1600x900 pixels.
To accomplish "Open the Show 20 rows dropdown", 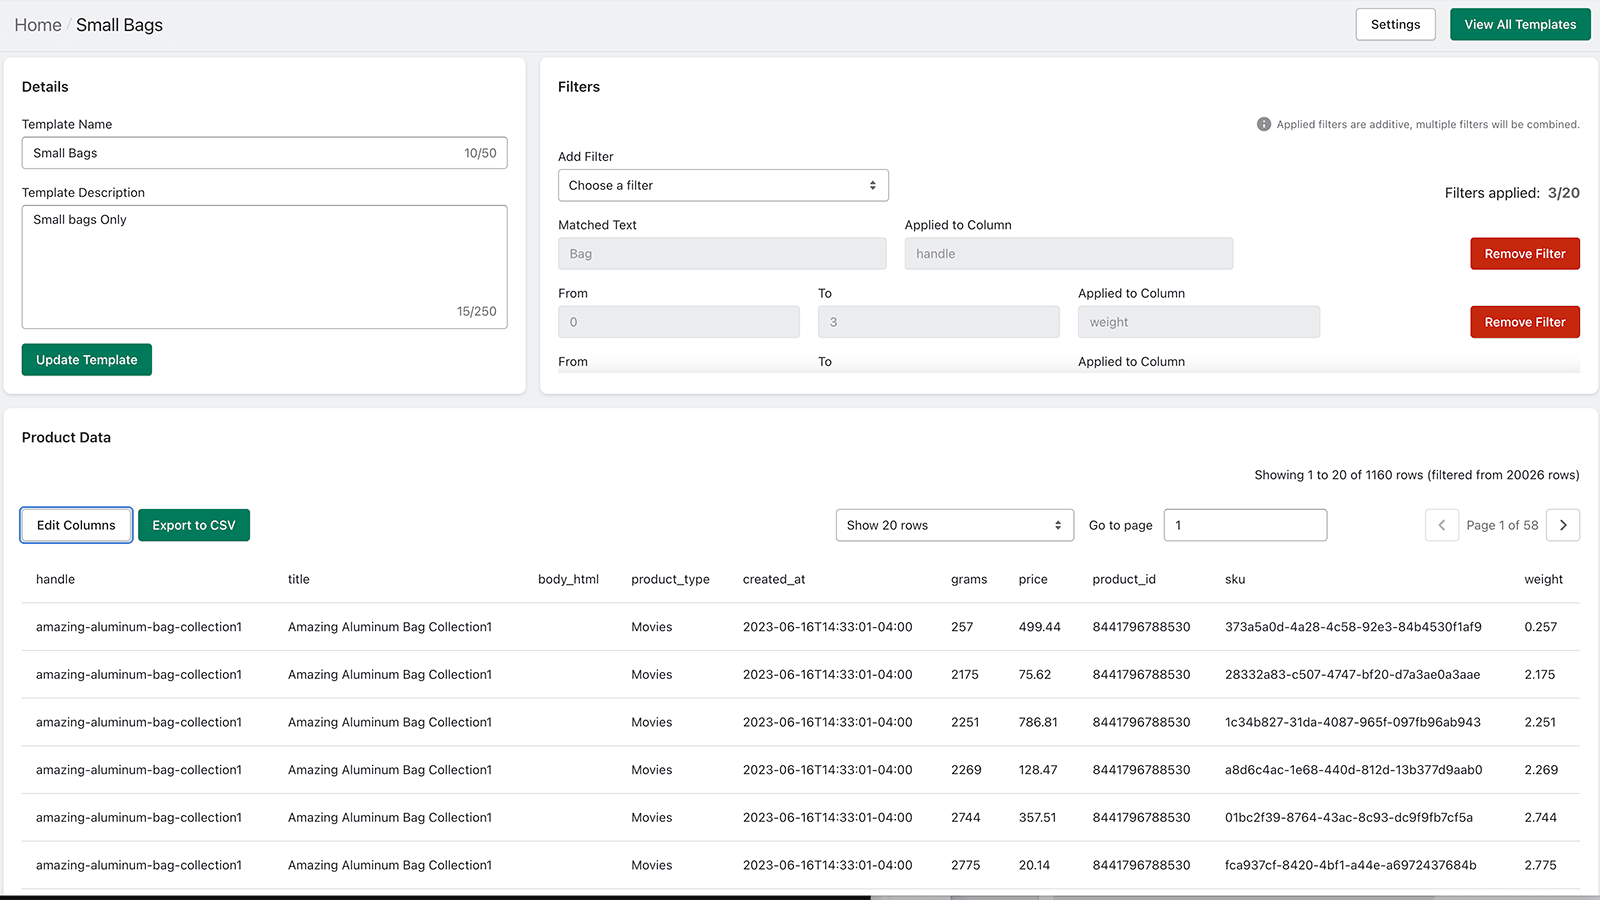I will (x=954, y=525).
